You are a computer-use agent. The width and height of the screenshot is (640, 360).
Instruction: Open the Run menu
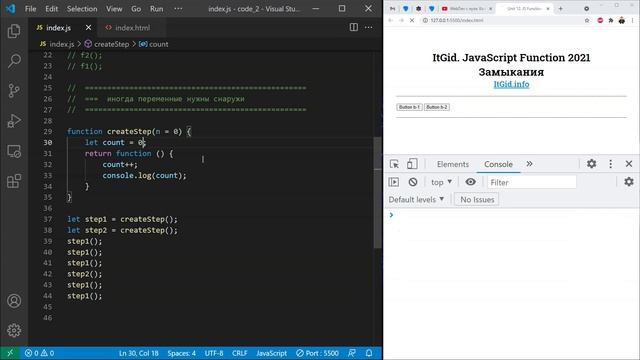pyautogui.click(x=156, y=9)
